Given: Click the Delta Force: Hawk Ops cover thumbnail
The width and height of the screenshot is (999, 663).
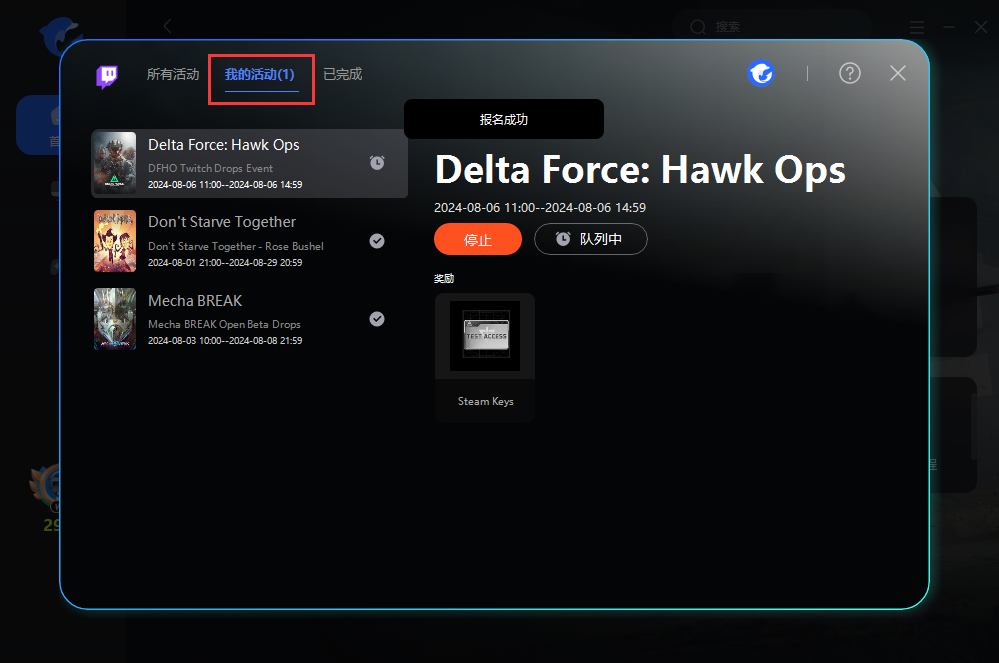Looking at the screenshot, I should (x=115, y=163).
